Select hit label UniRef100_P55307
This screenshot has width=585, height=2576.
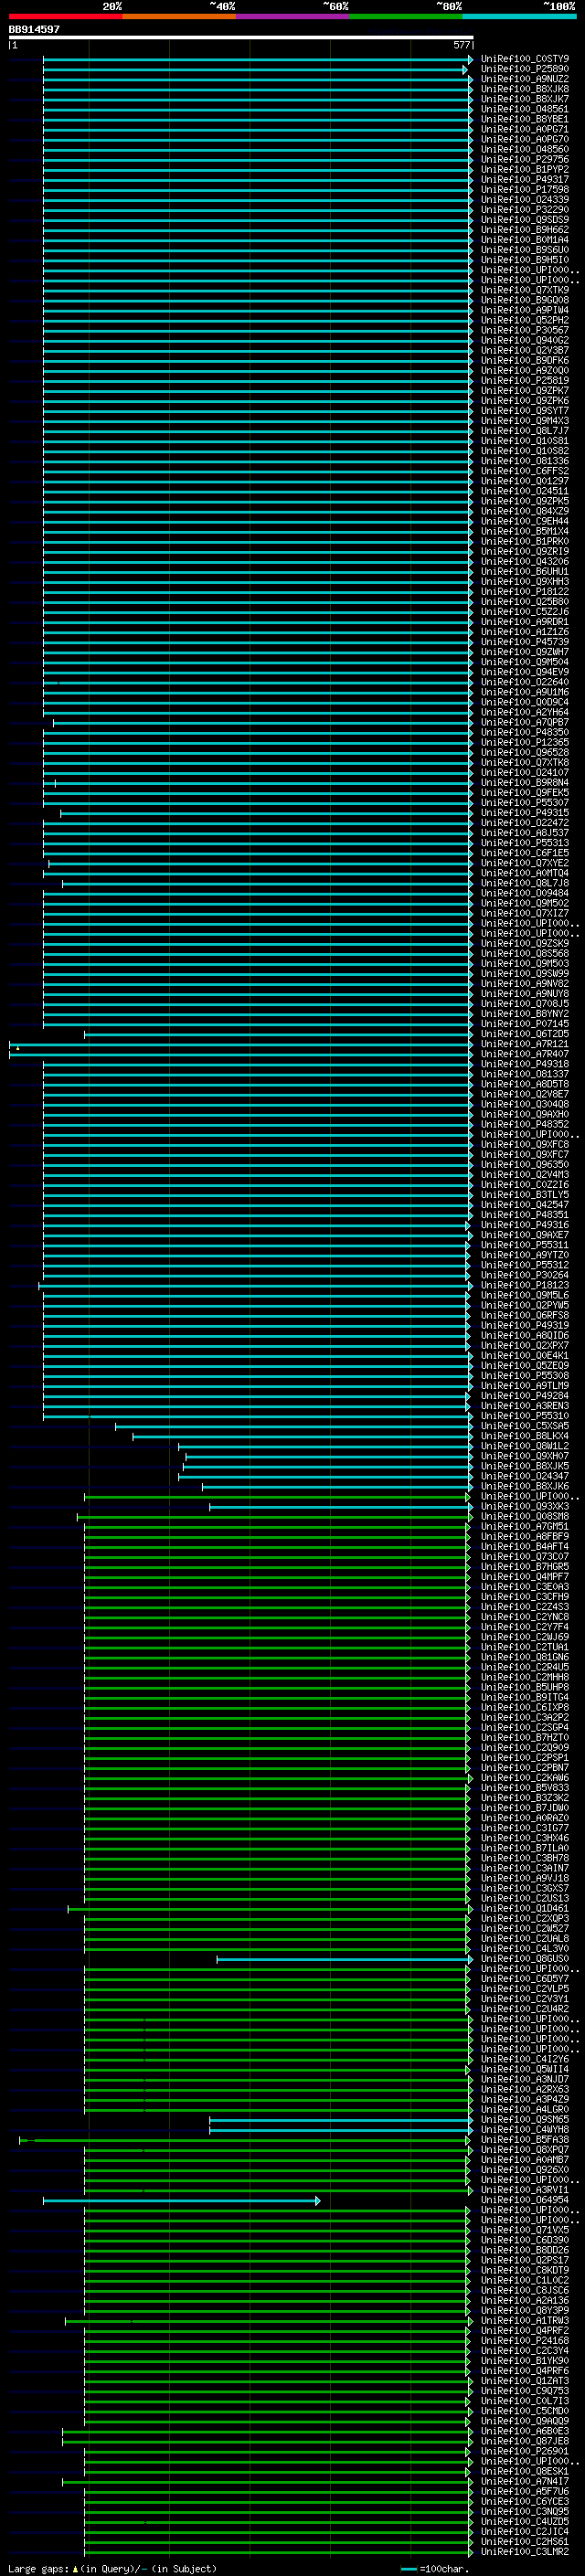point(524,803)
